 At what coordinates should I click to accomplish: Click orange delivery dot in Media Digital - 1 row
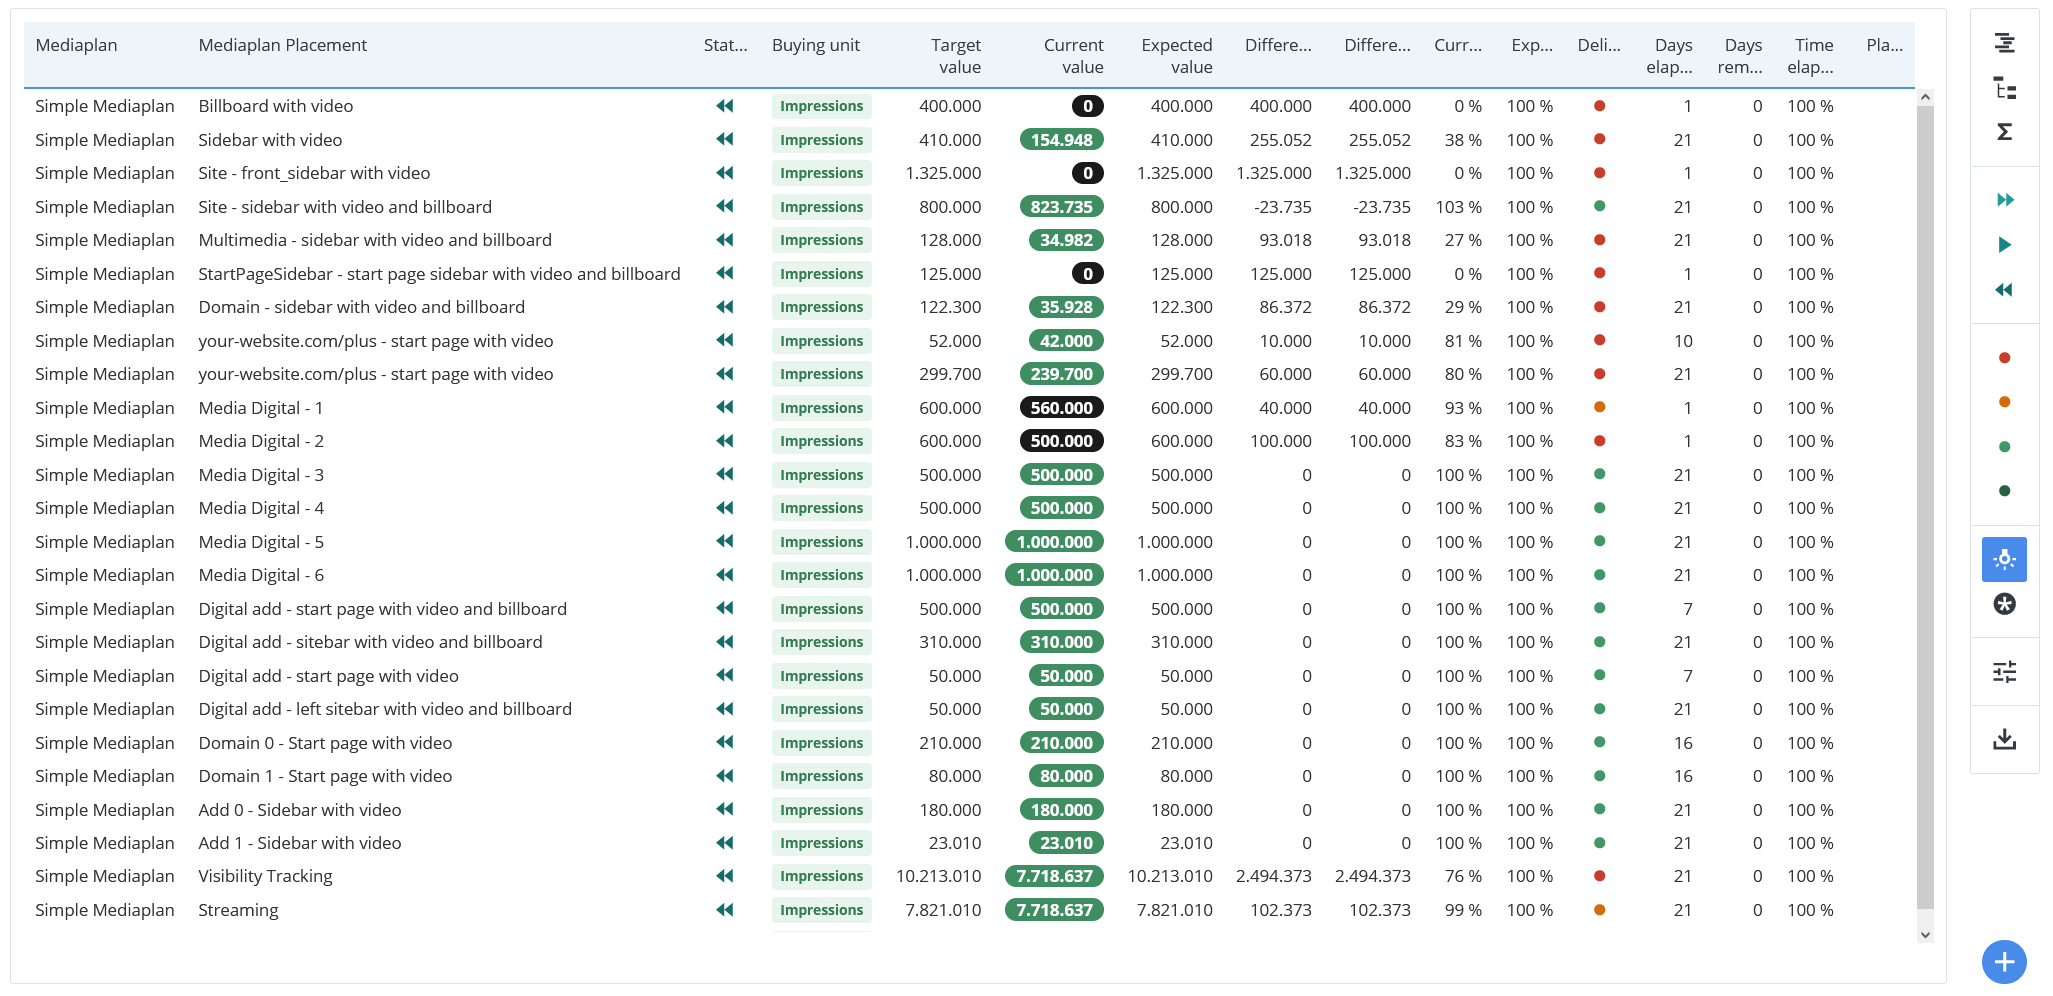1599,408
